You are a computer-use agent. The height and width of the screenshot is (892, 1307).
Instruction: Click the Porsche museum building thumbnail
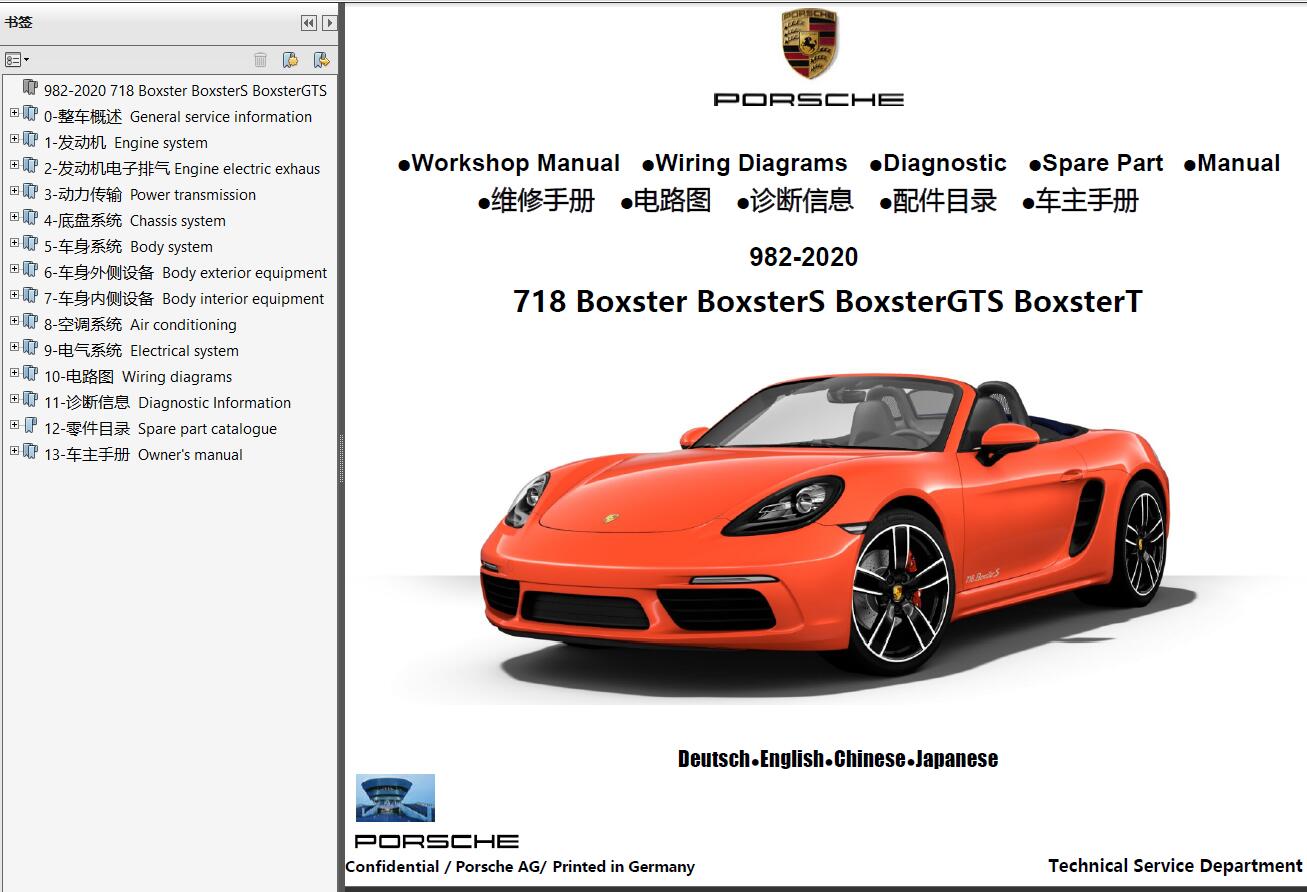click(395, 798)
